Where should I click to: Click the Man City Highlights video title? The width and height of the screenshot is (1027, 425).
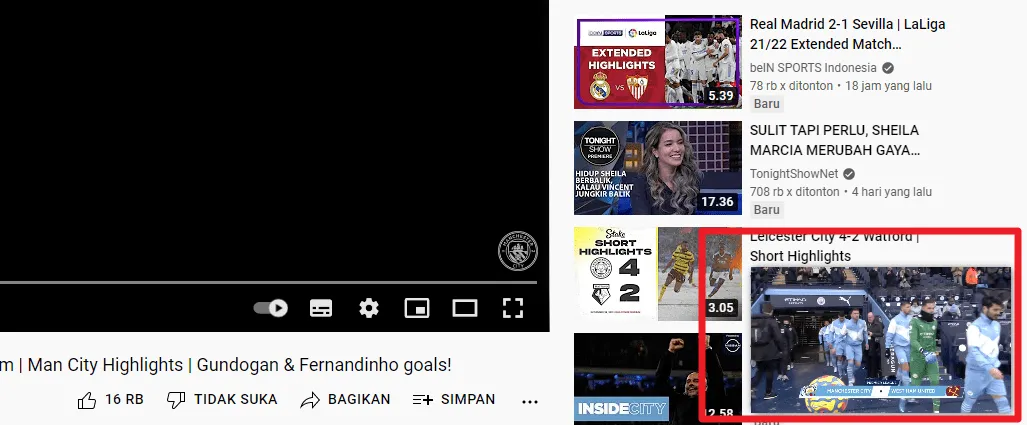click(226, 365)
